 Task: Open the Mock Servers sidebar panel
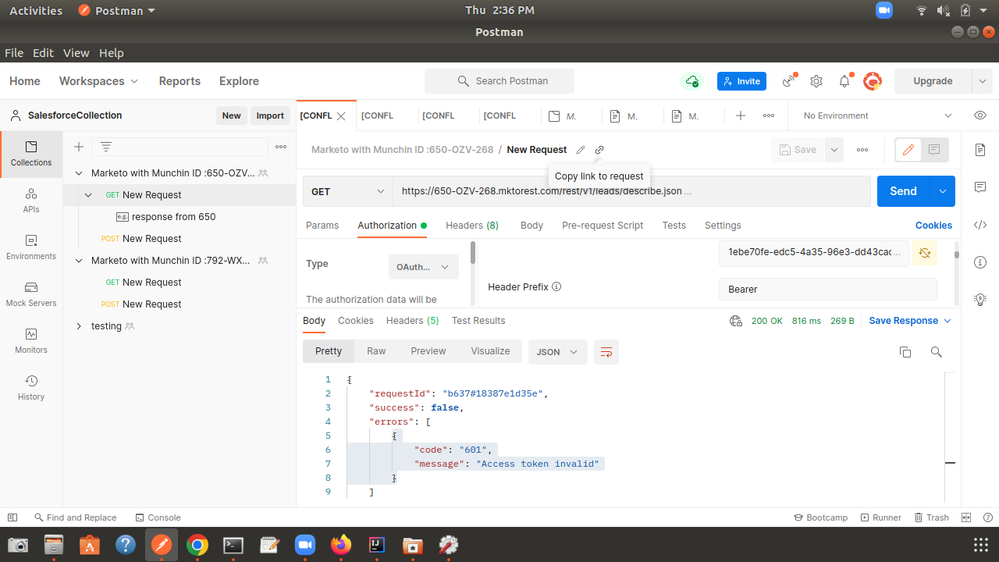(31, 294)
